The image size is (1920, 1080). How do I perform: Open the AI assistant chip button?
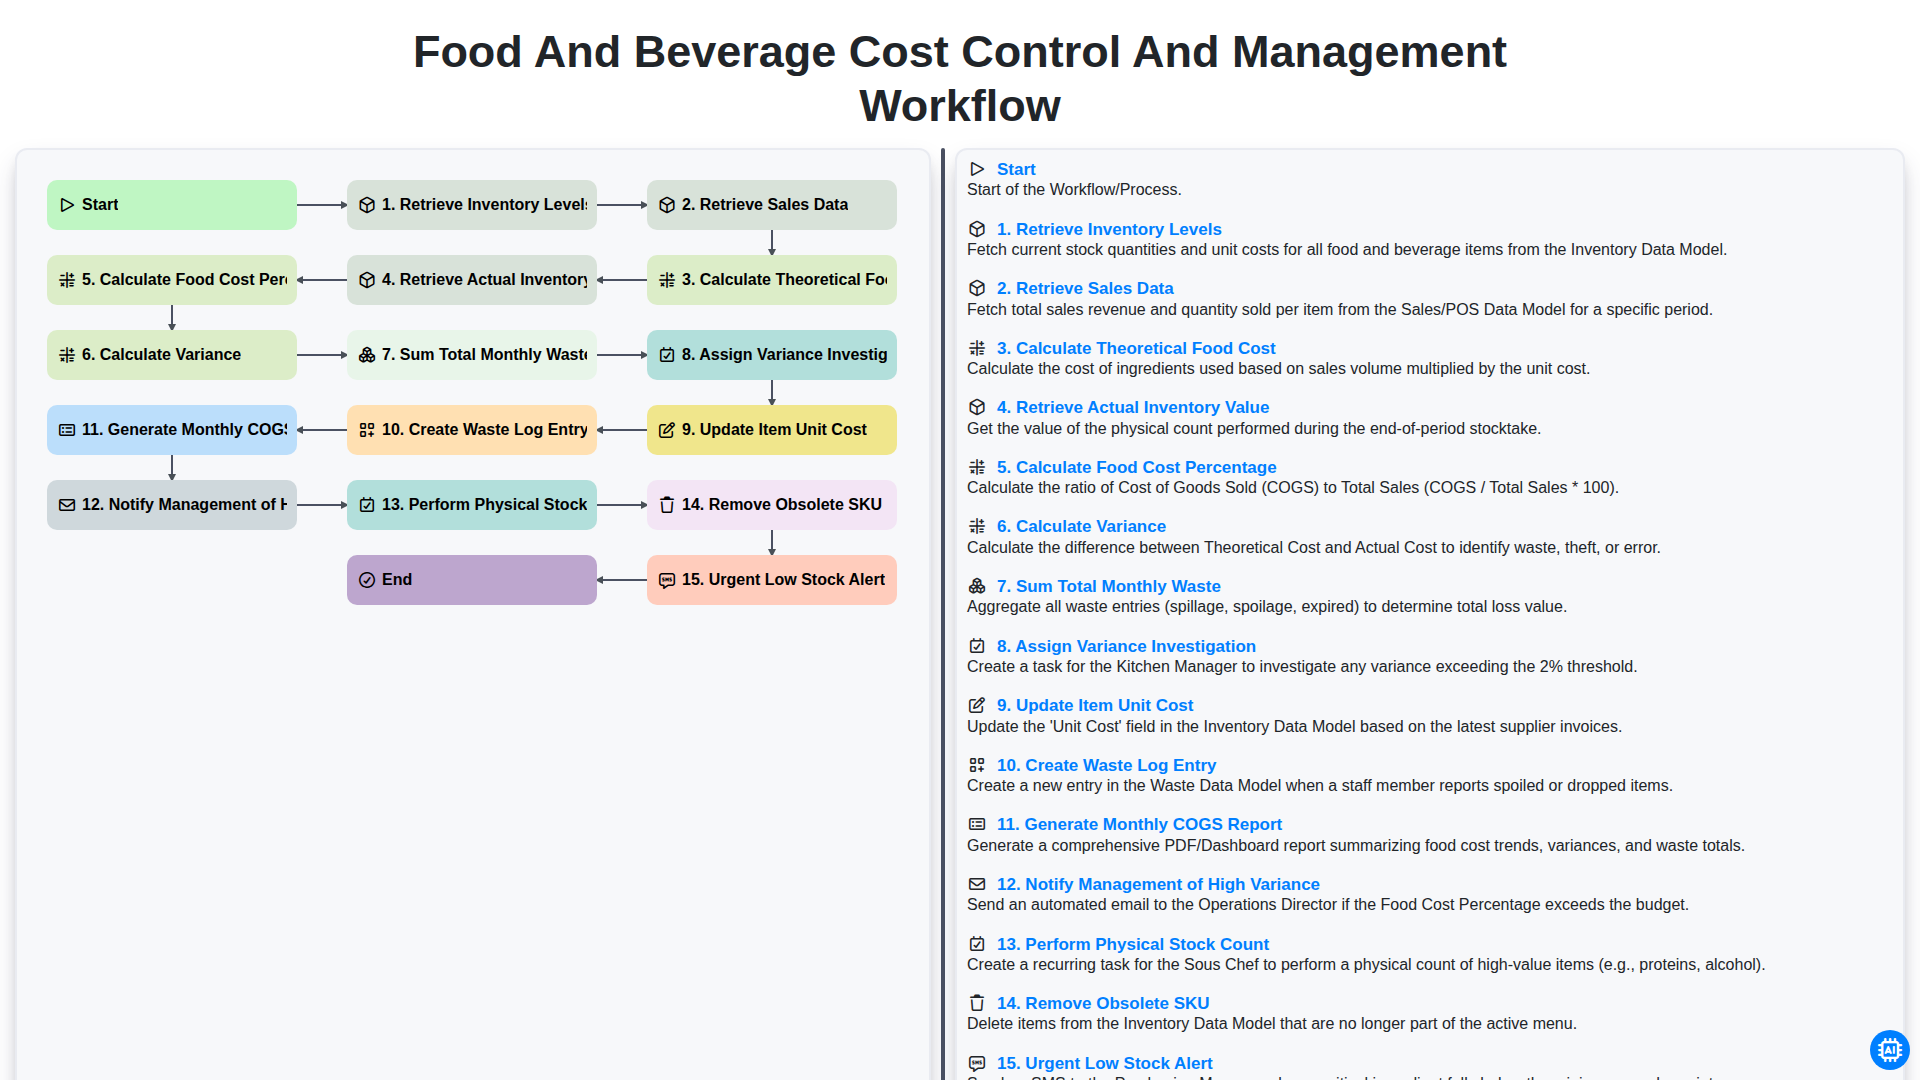(x=1889, y=1050)
